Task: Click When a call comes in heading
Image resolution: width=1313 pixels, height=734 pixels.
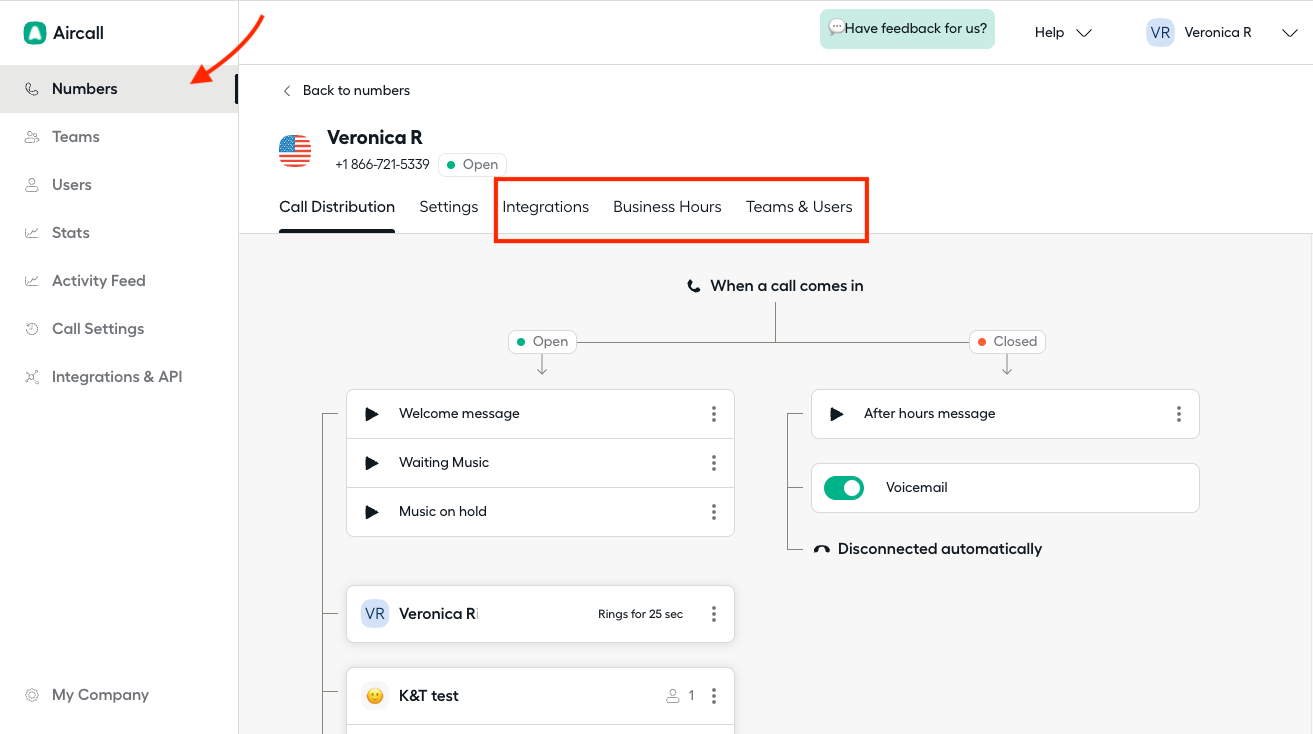Action: 787,286
